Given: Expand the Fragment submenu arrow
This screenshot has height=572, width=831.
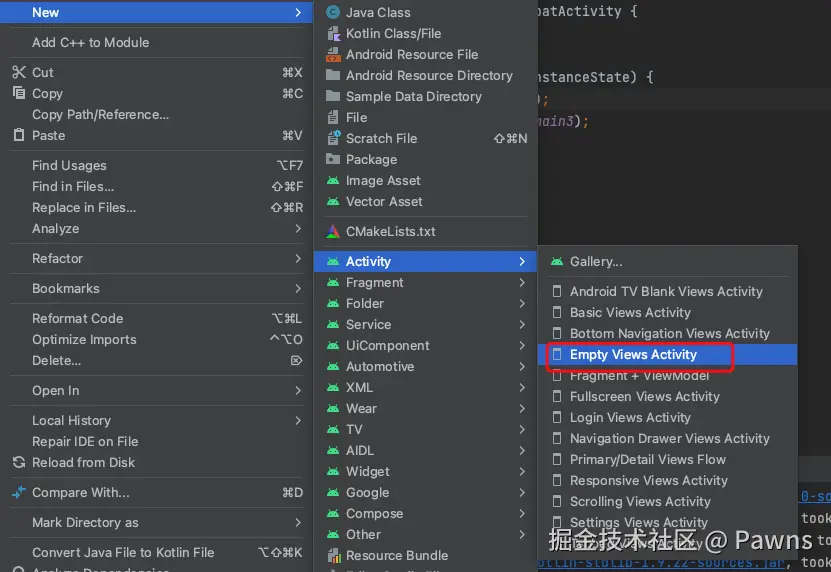Looking at the screenshot, I should [522, 283].
